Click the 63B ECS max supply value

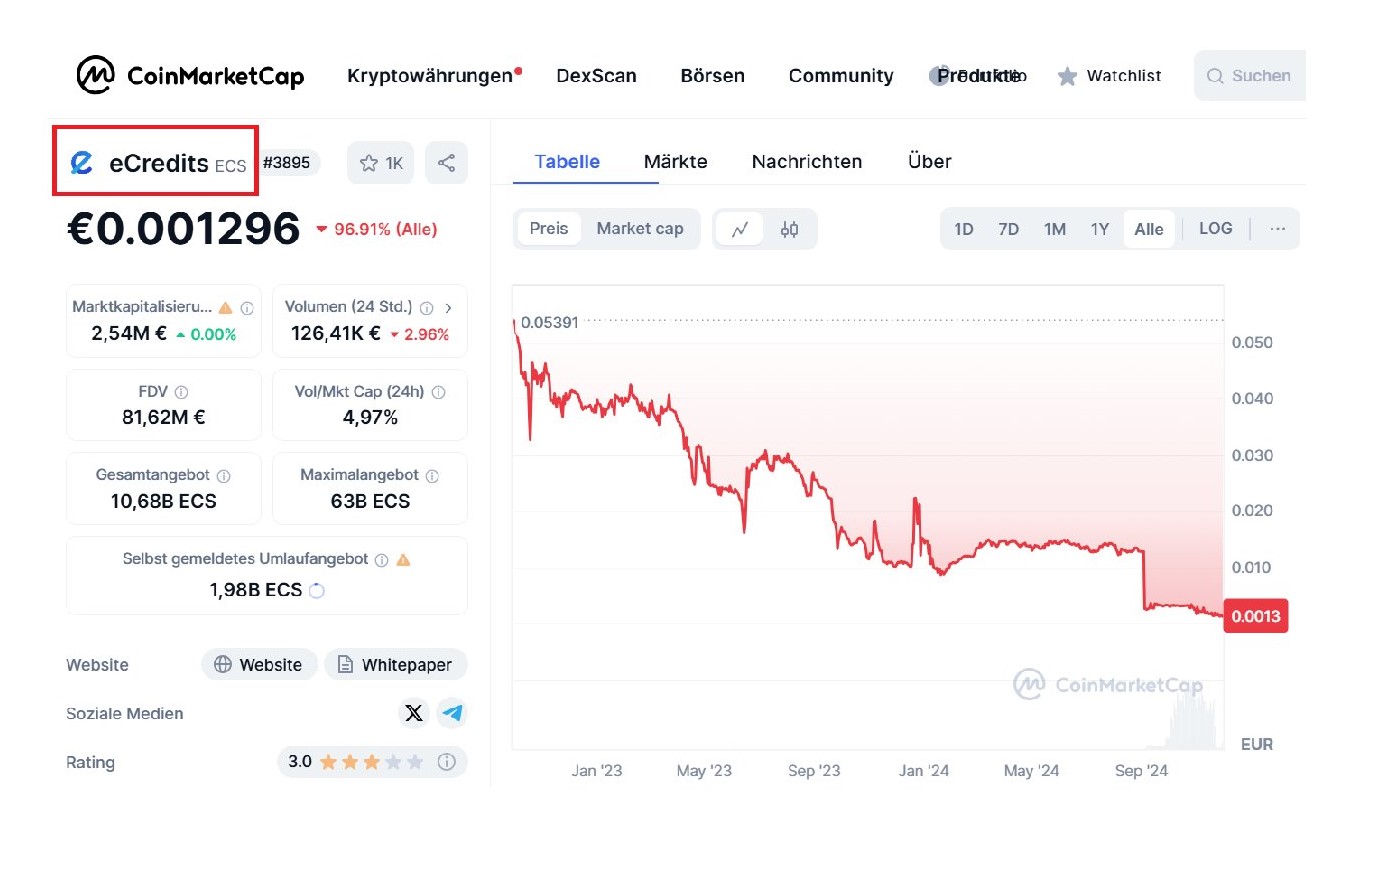[370, 501]
